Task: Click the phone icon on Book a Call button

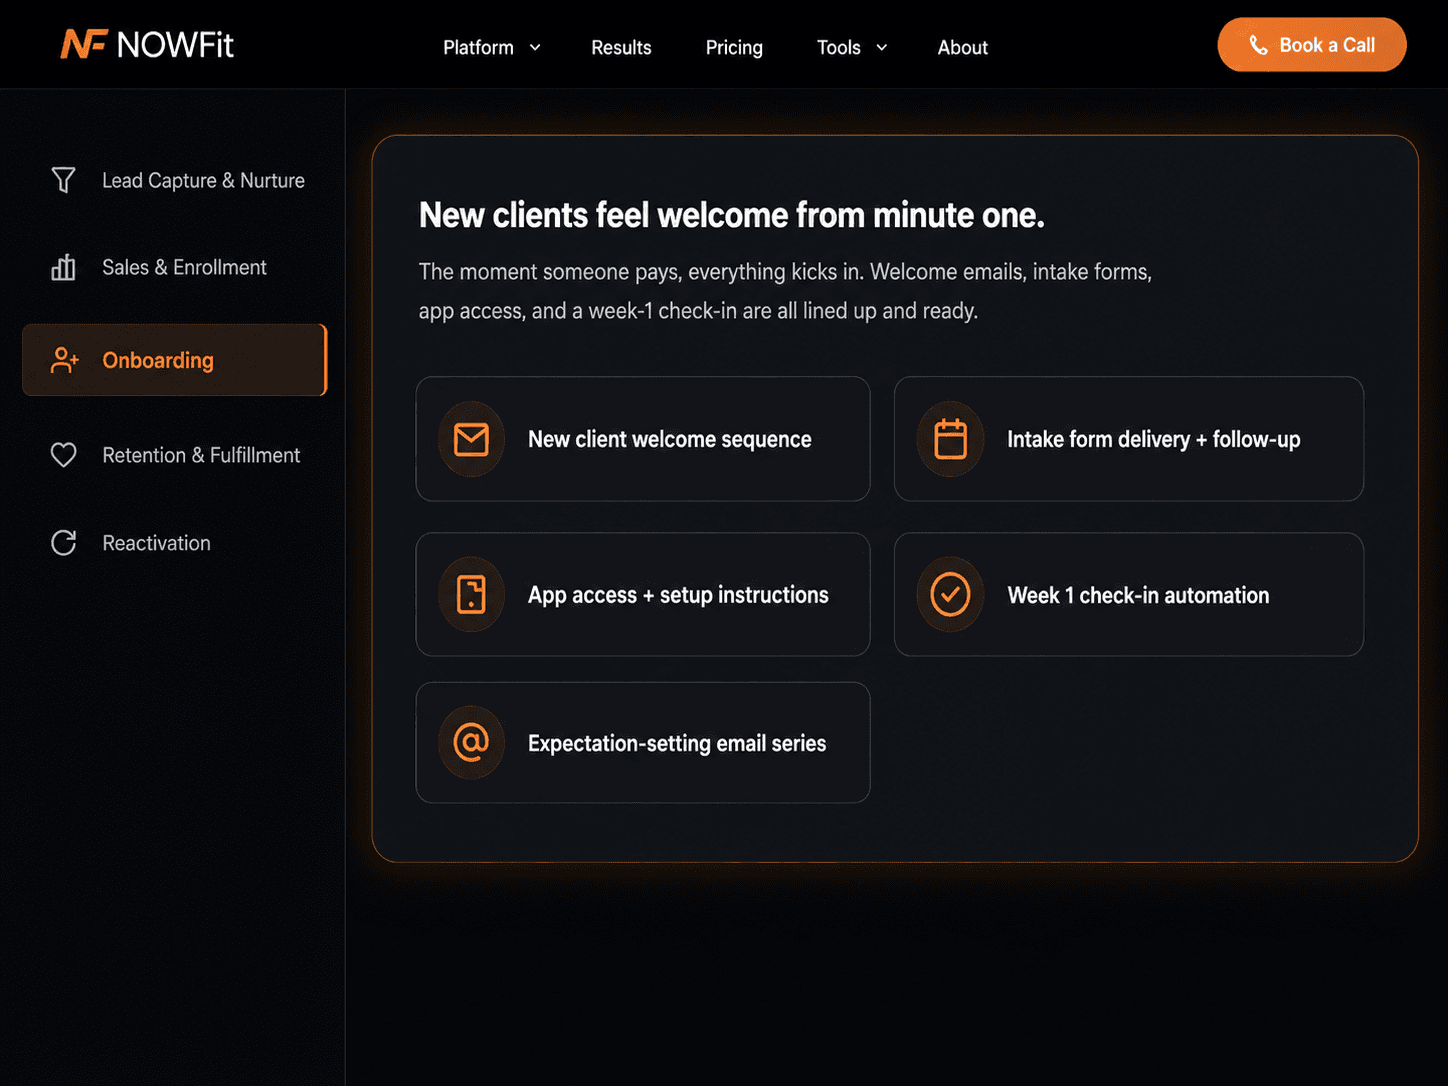Action: 1259,45
